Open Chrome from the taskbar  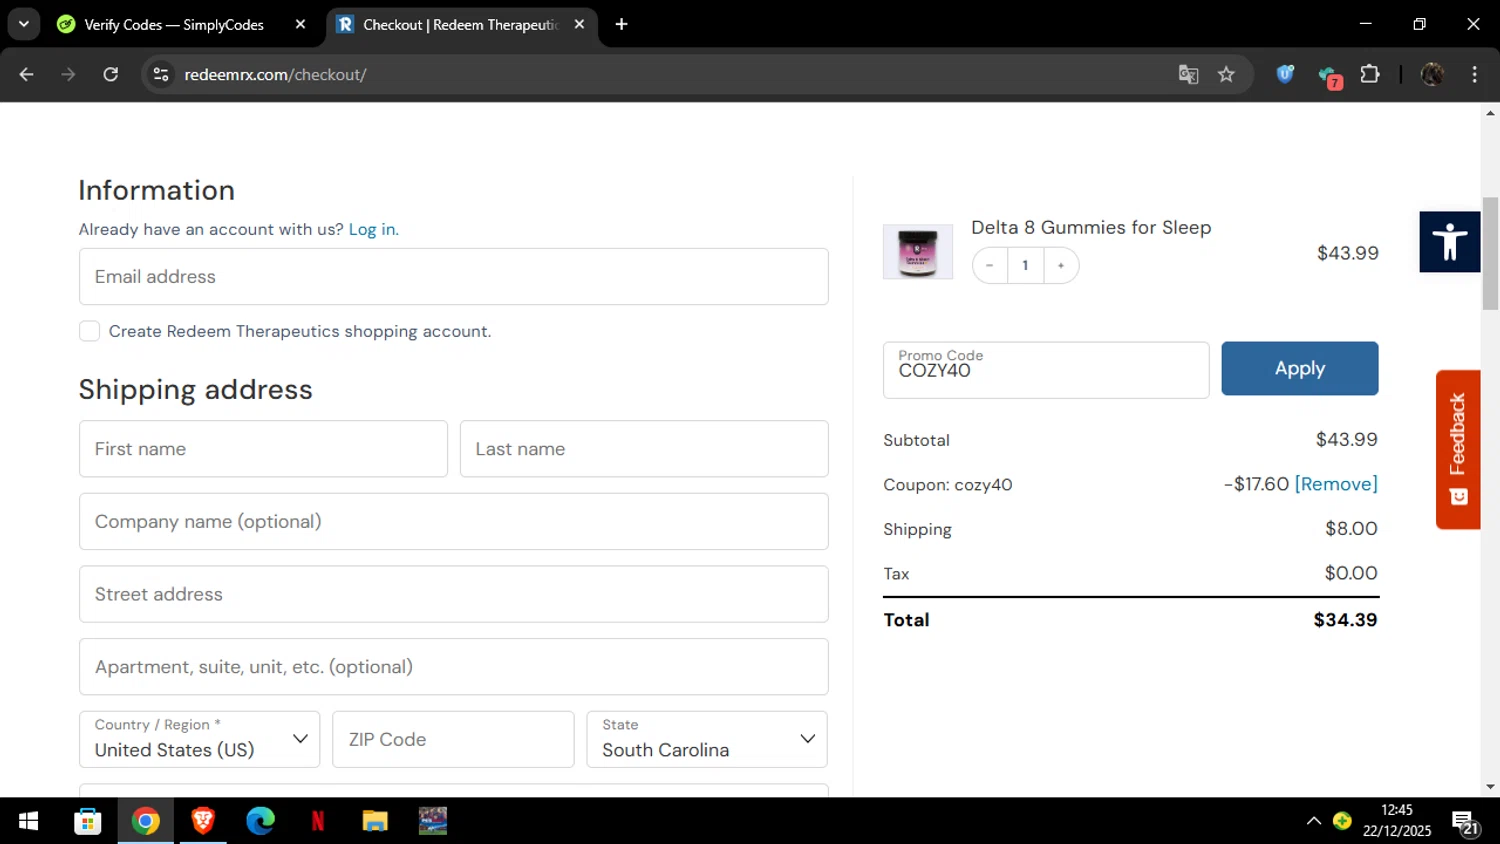(146, 821)
